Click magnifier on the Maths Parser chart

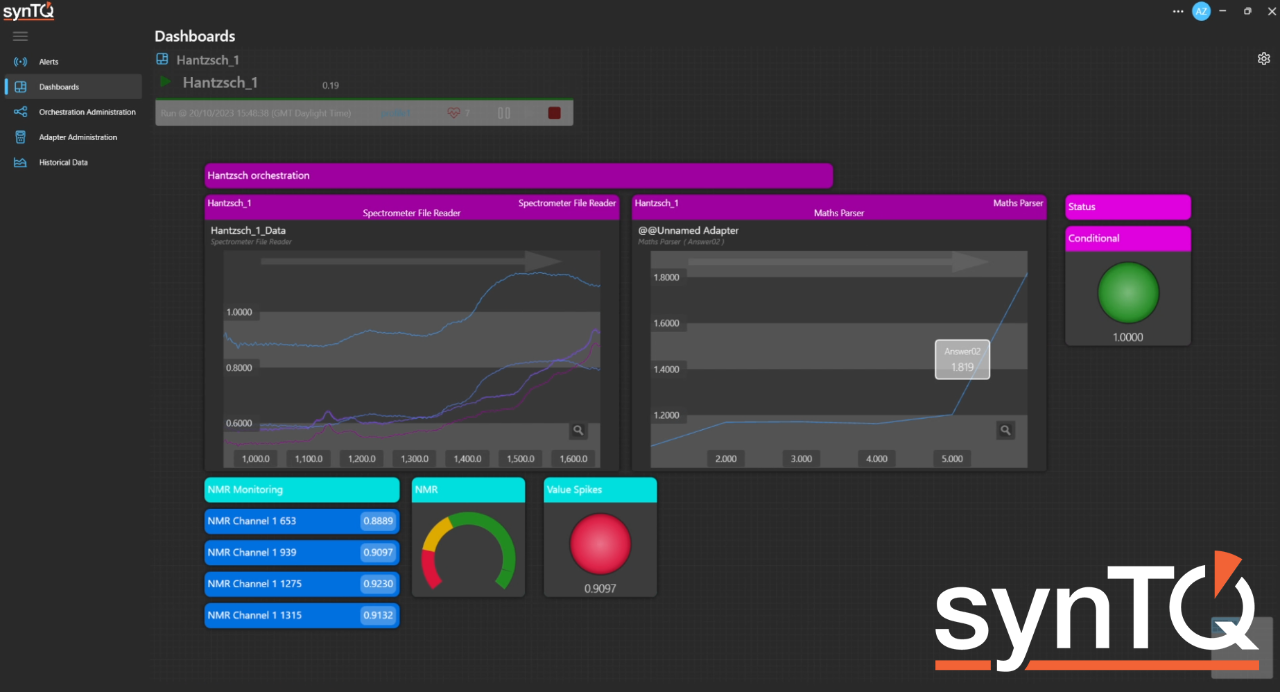click(x=1006, y=430)
